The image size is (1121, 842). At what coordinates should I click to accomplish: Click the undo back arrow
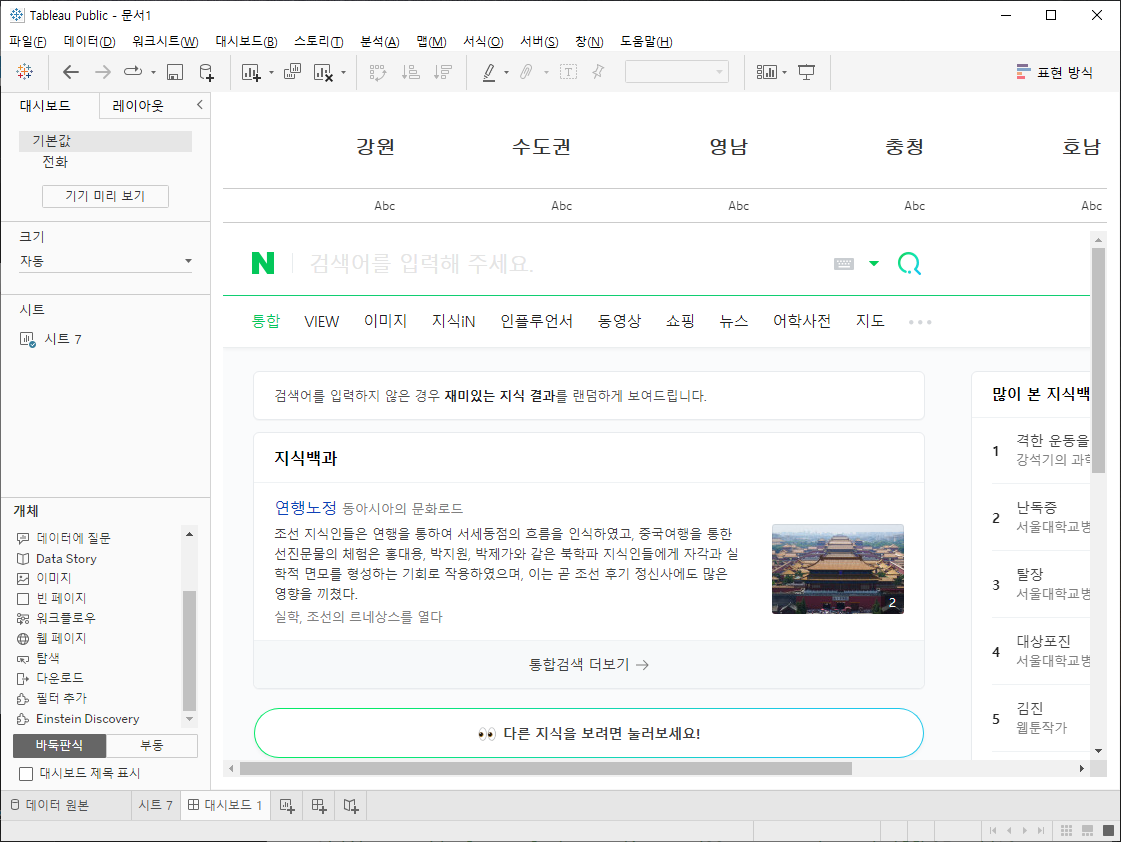(x=70, y=71)
